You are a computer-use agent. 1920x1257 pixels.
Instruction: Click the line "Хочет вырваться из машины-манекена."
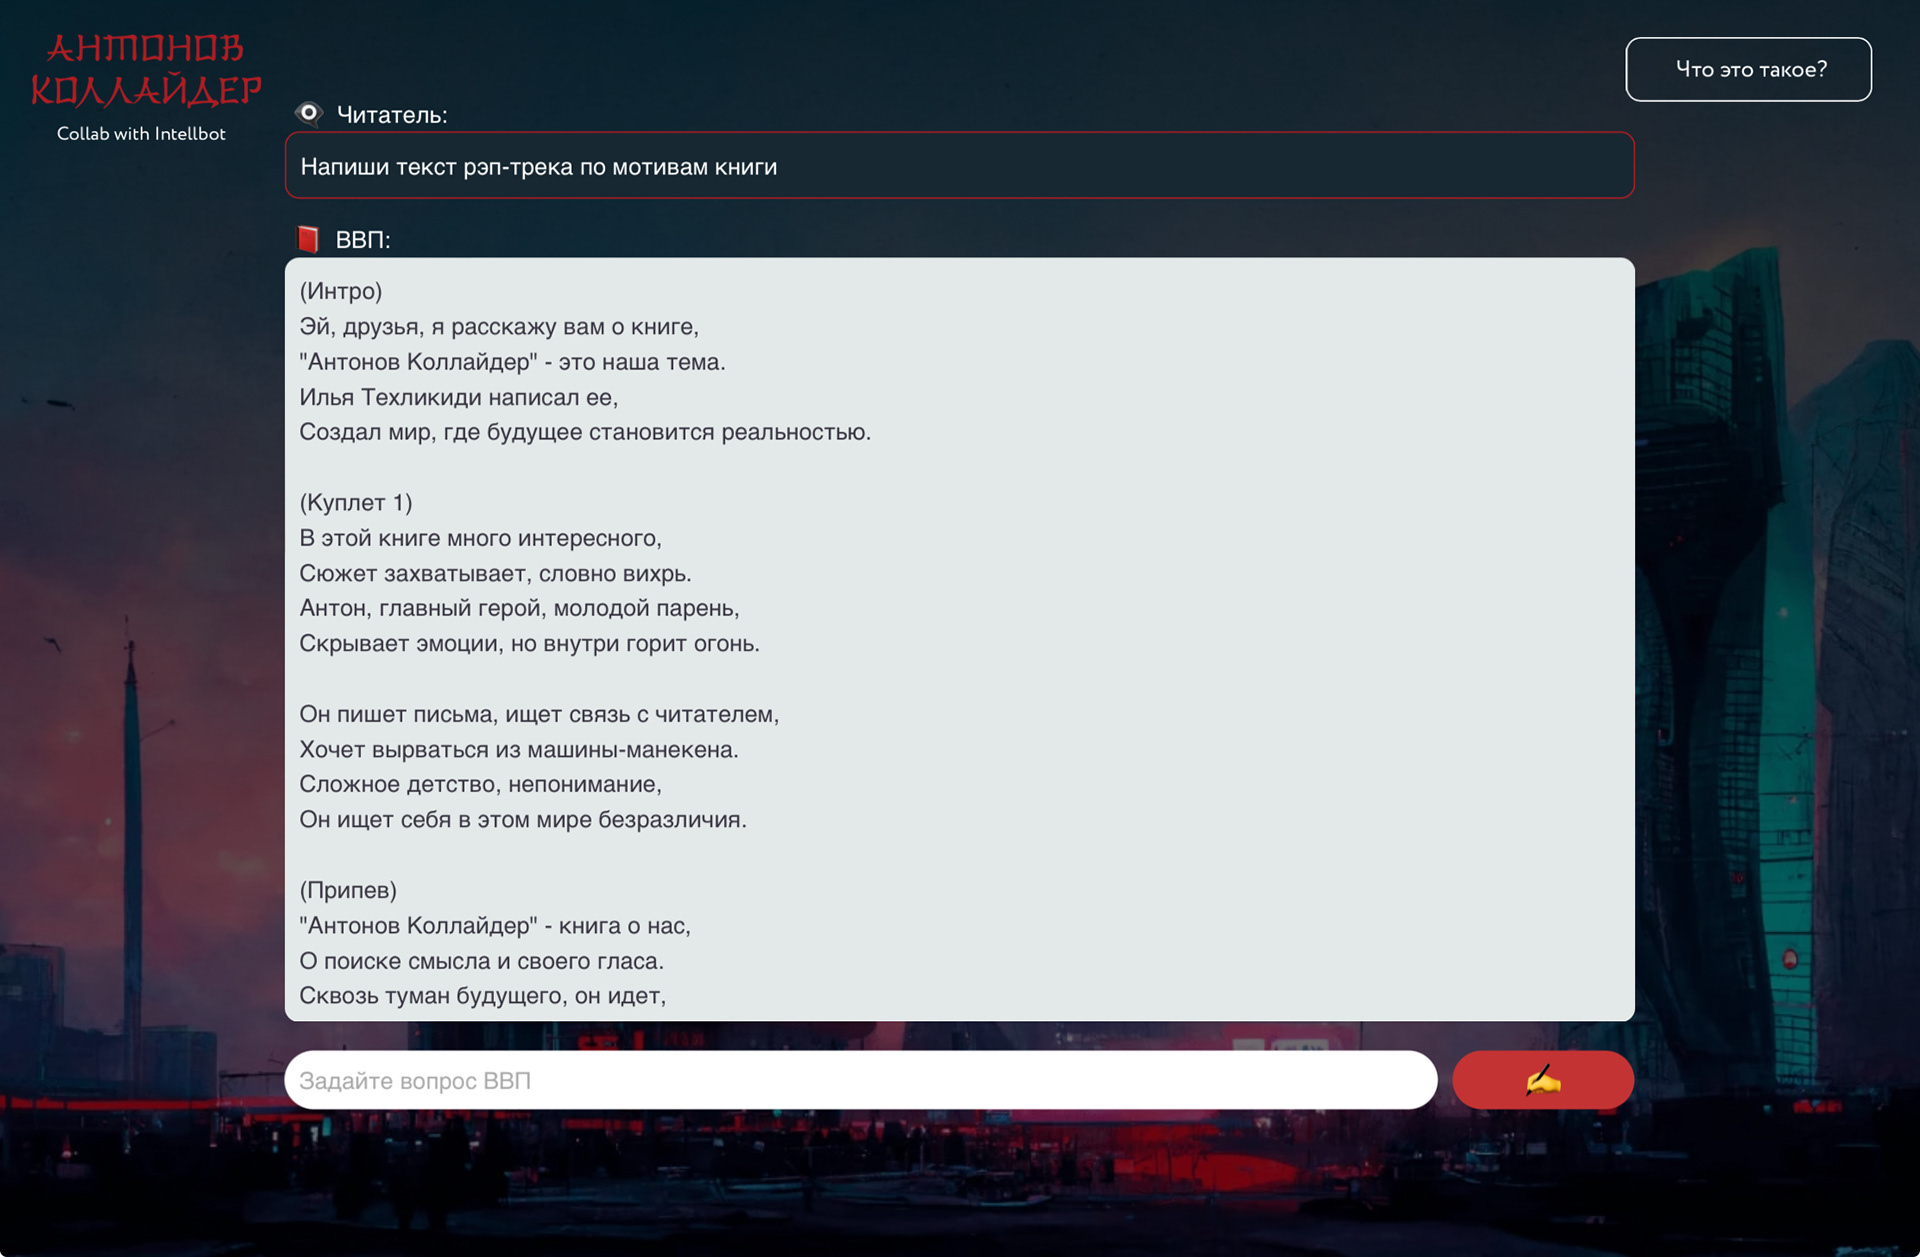519,749
